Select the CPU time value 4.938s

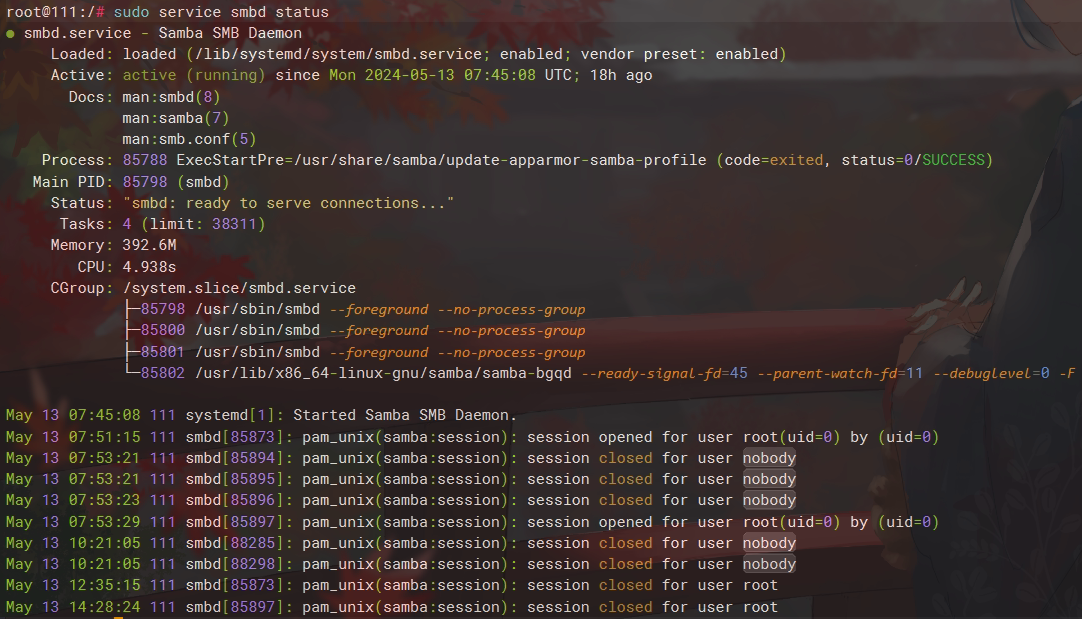click(149, 267)
